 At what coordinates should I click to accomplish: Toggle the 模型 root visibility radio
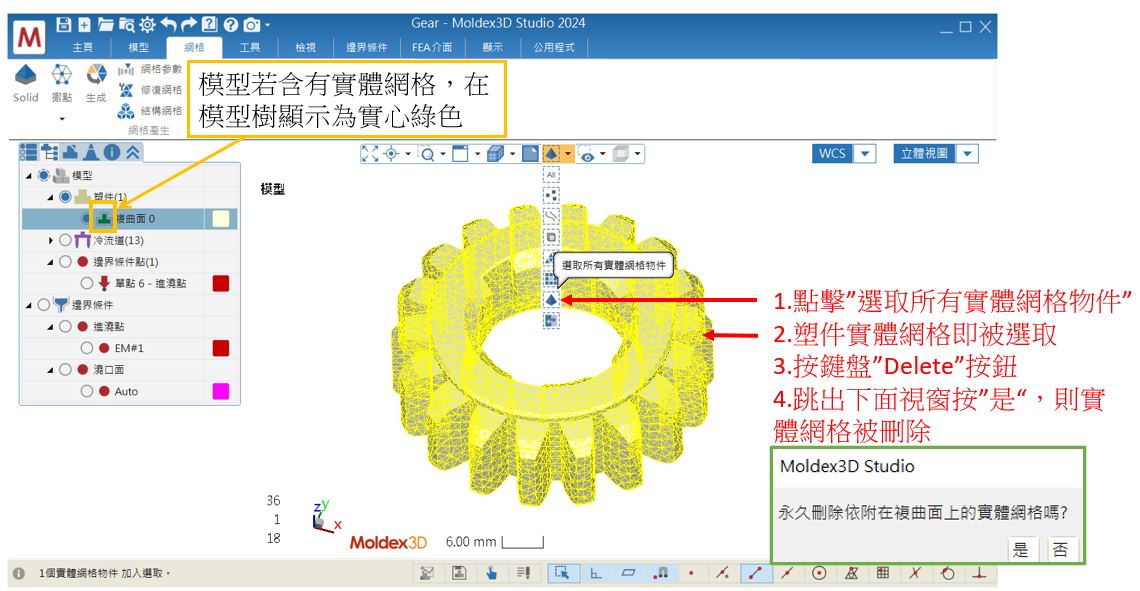click(44, 175)
